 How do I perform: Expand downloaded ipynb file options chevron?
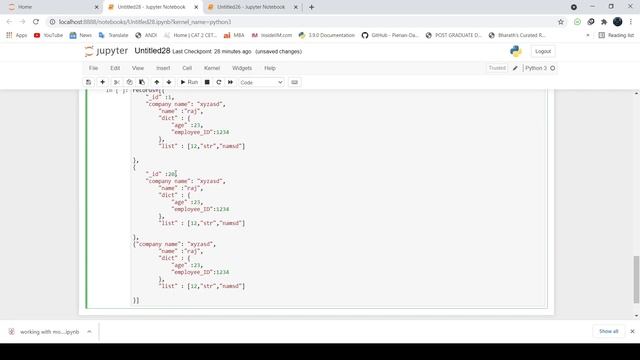[x=89, y=331]
